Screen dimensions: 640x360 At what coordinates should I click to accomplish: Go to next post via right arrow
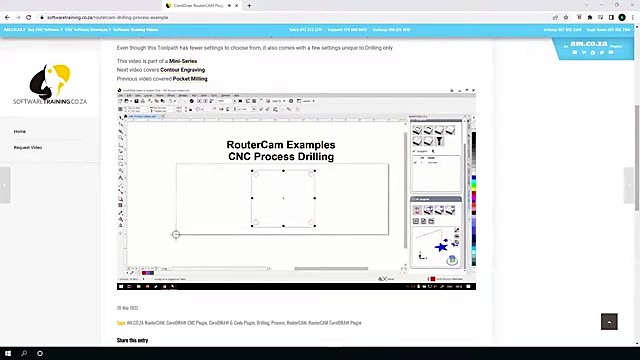629,185
